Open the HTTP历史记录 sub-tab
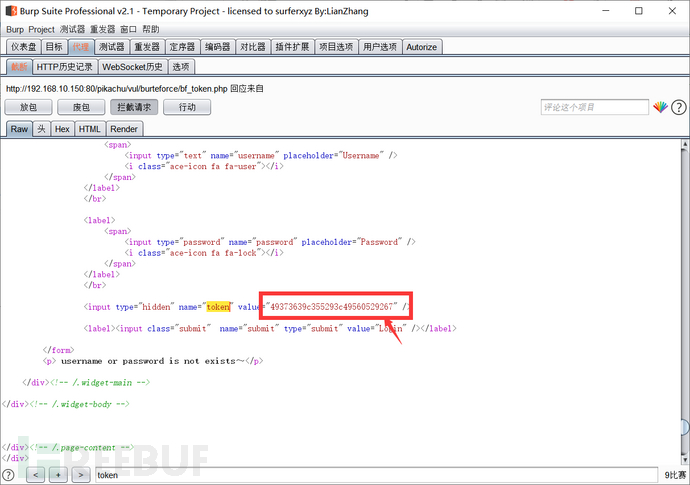 pos(65,67)
